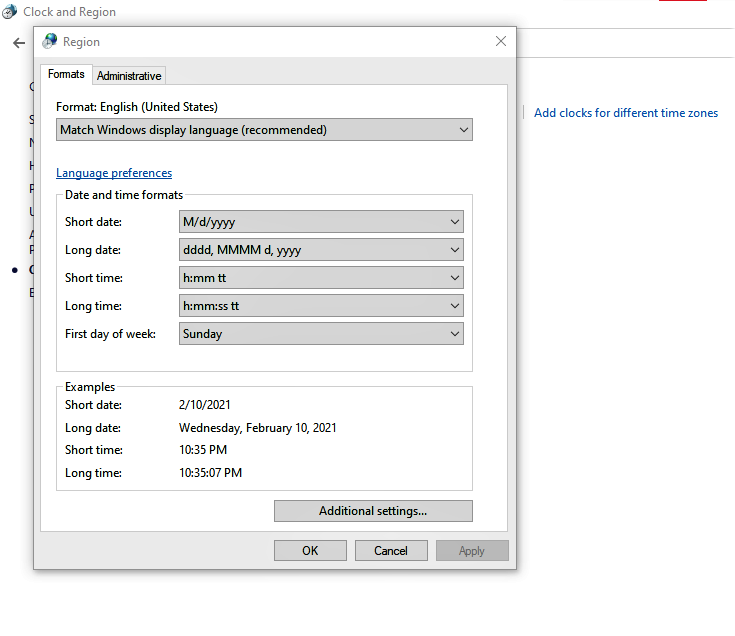The height and width of the screenshot is (636, 735).
Task: Switch to the Administrative tab
Action: click(129, 76)
